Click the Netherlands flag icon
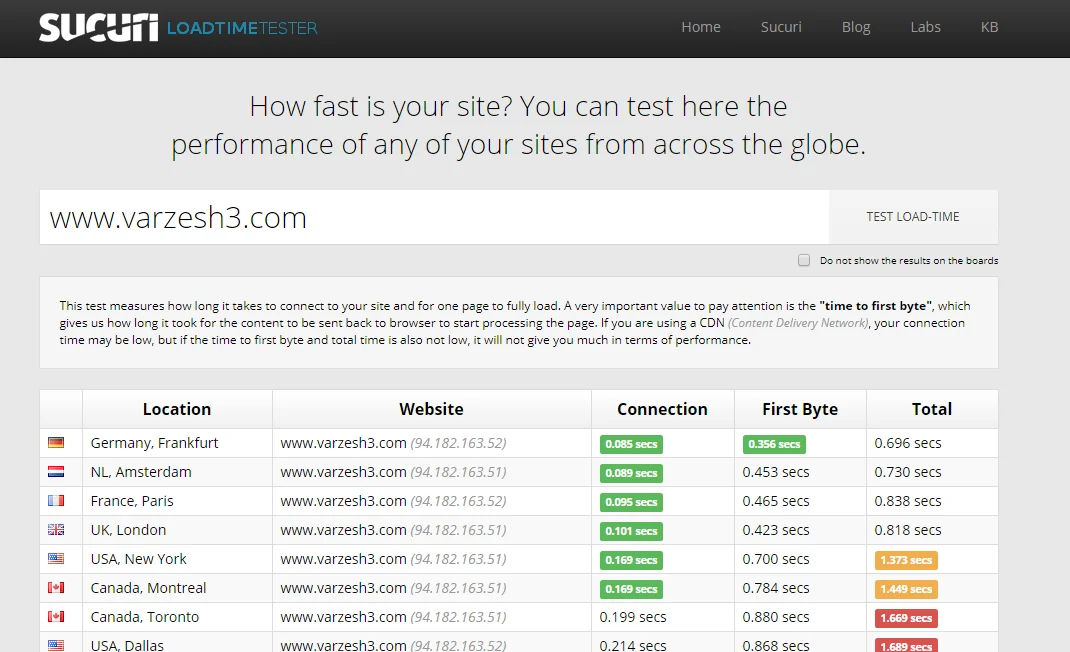Screen dimensions: 1070x652 point(56,472)
